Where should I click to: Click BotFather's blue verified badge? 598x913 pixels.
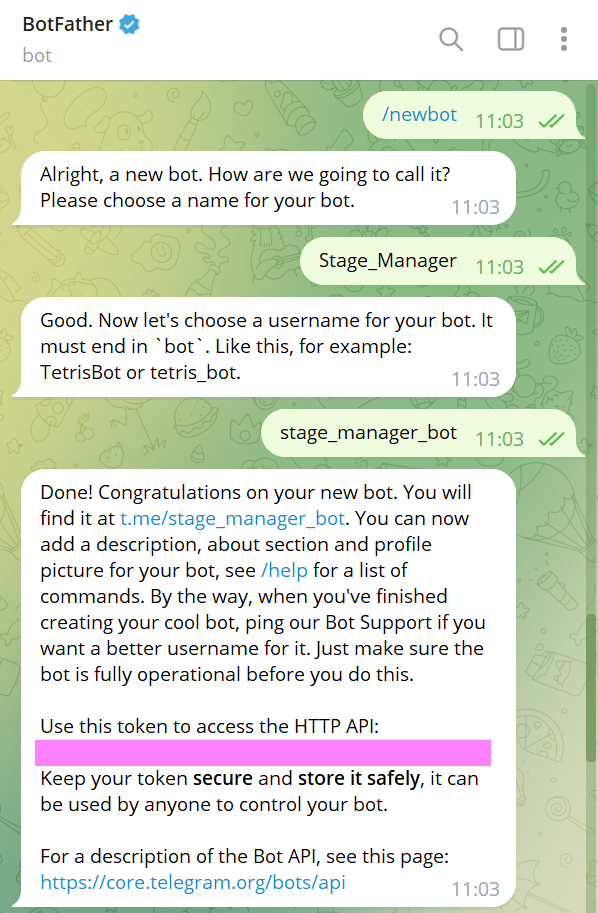click(129, 24)
